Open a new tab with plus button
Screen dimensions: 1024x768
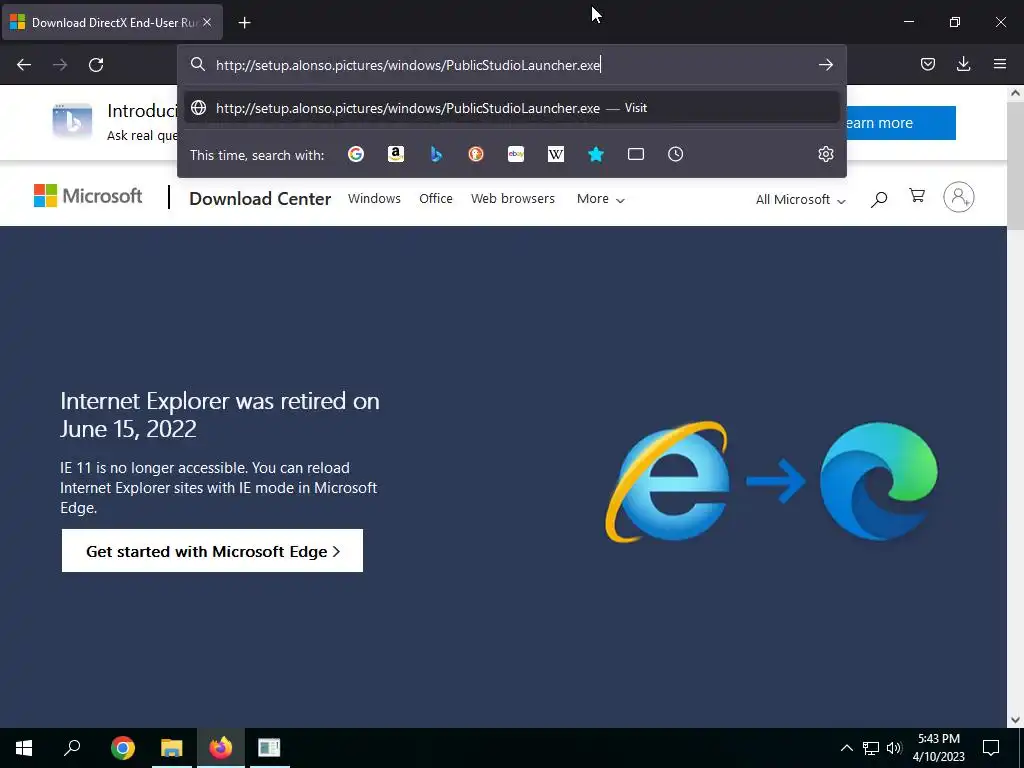[x=244, y=23]
